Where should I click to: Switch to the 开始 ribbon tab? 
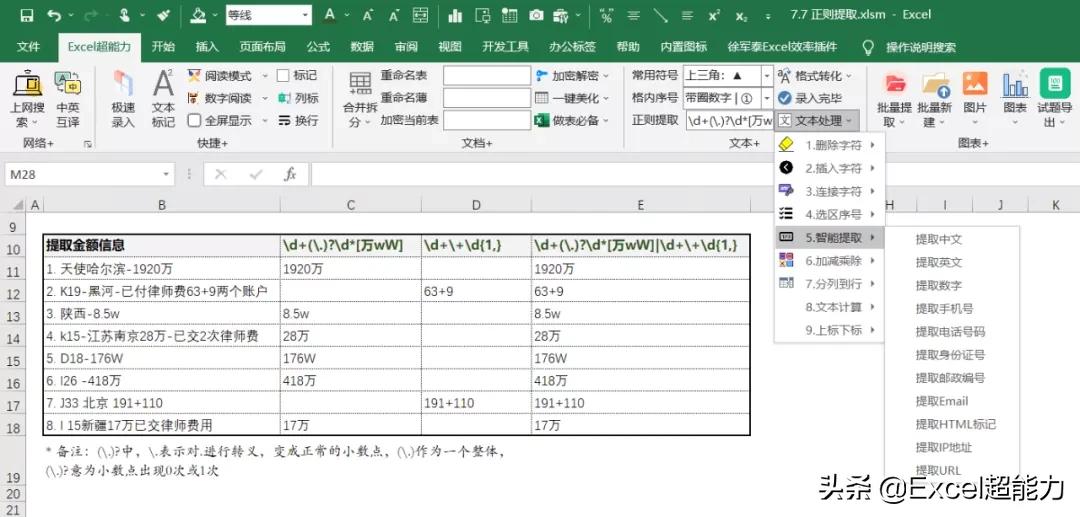coord(163,47)
